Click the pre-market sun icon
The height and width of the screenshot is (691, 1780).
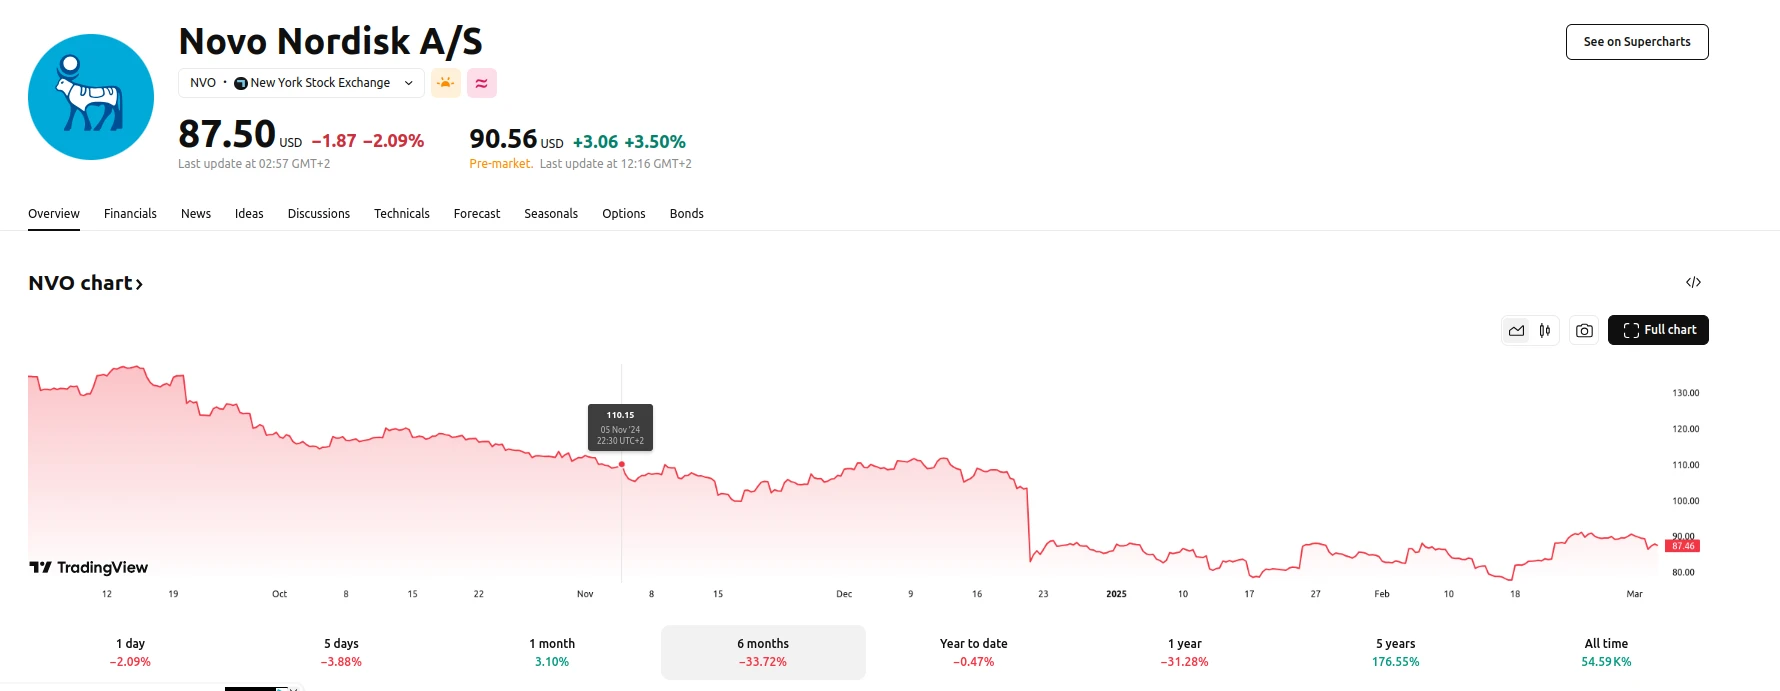coord(446,83)
